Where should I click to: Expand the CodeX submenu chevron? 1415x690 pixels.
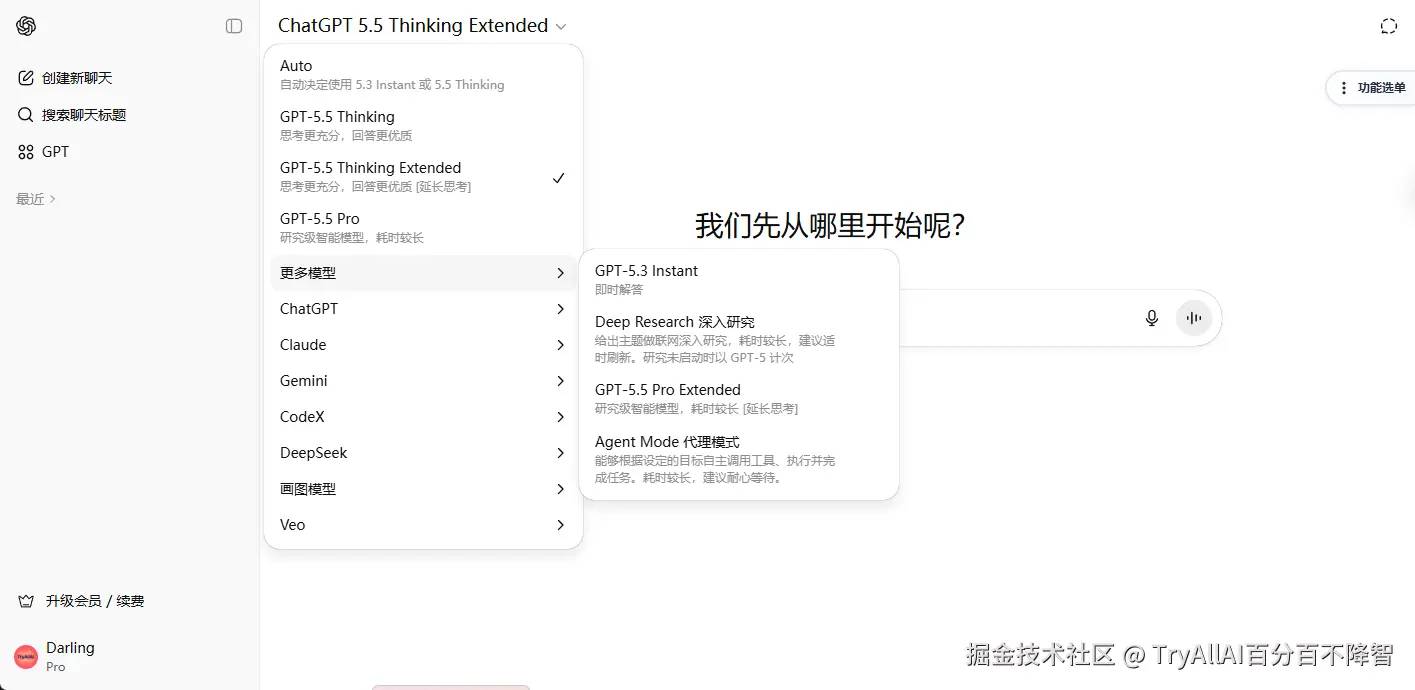point(560,417)
